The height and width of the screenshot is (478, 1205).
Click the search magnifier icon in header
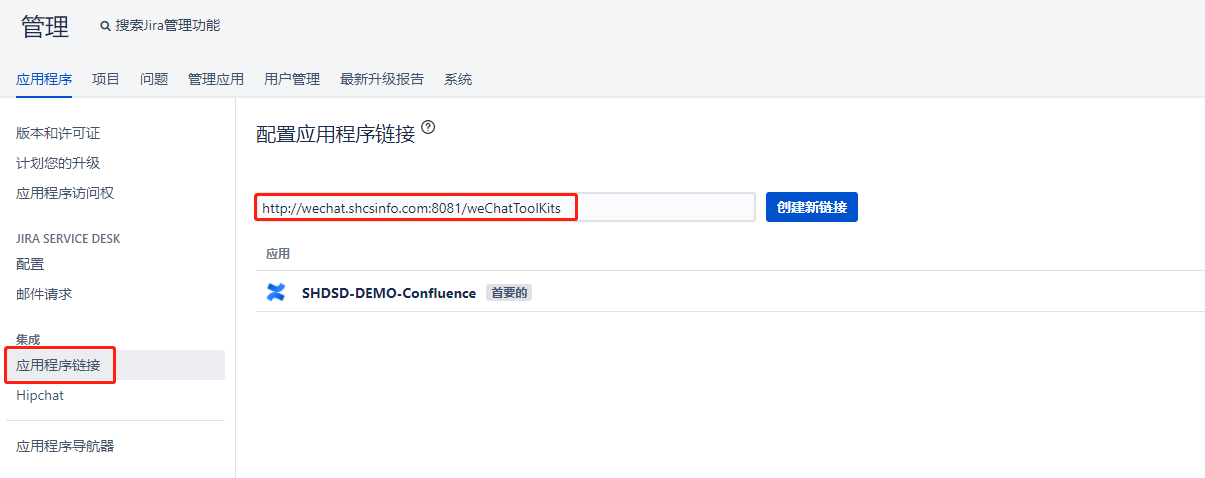pyautogui.click(x=105, y=26)
